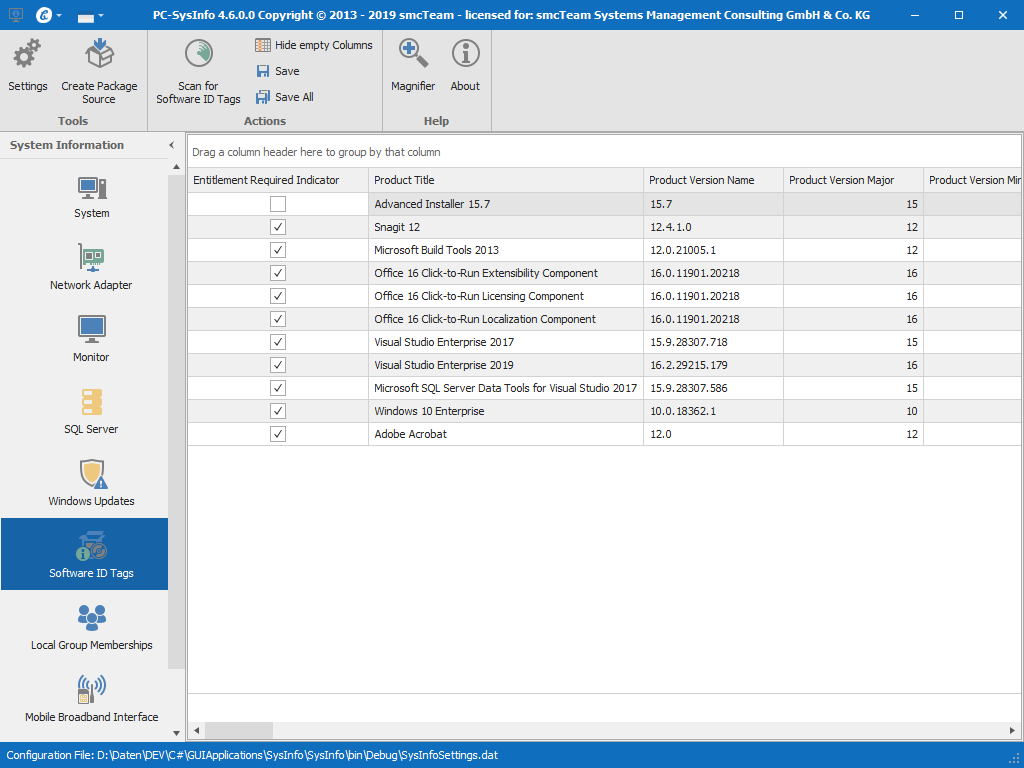Click version cell 15.9.28307.718
Screen dimensions: 1024x768
713,342
